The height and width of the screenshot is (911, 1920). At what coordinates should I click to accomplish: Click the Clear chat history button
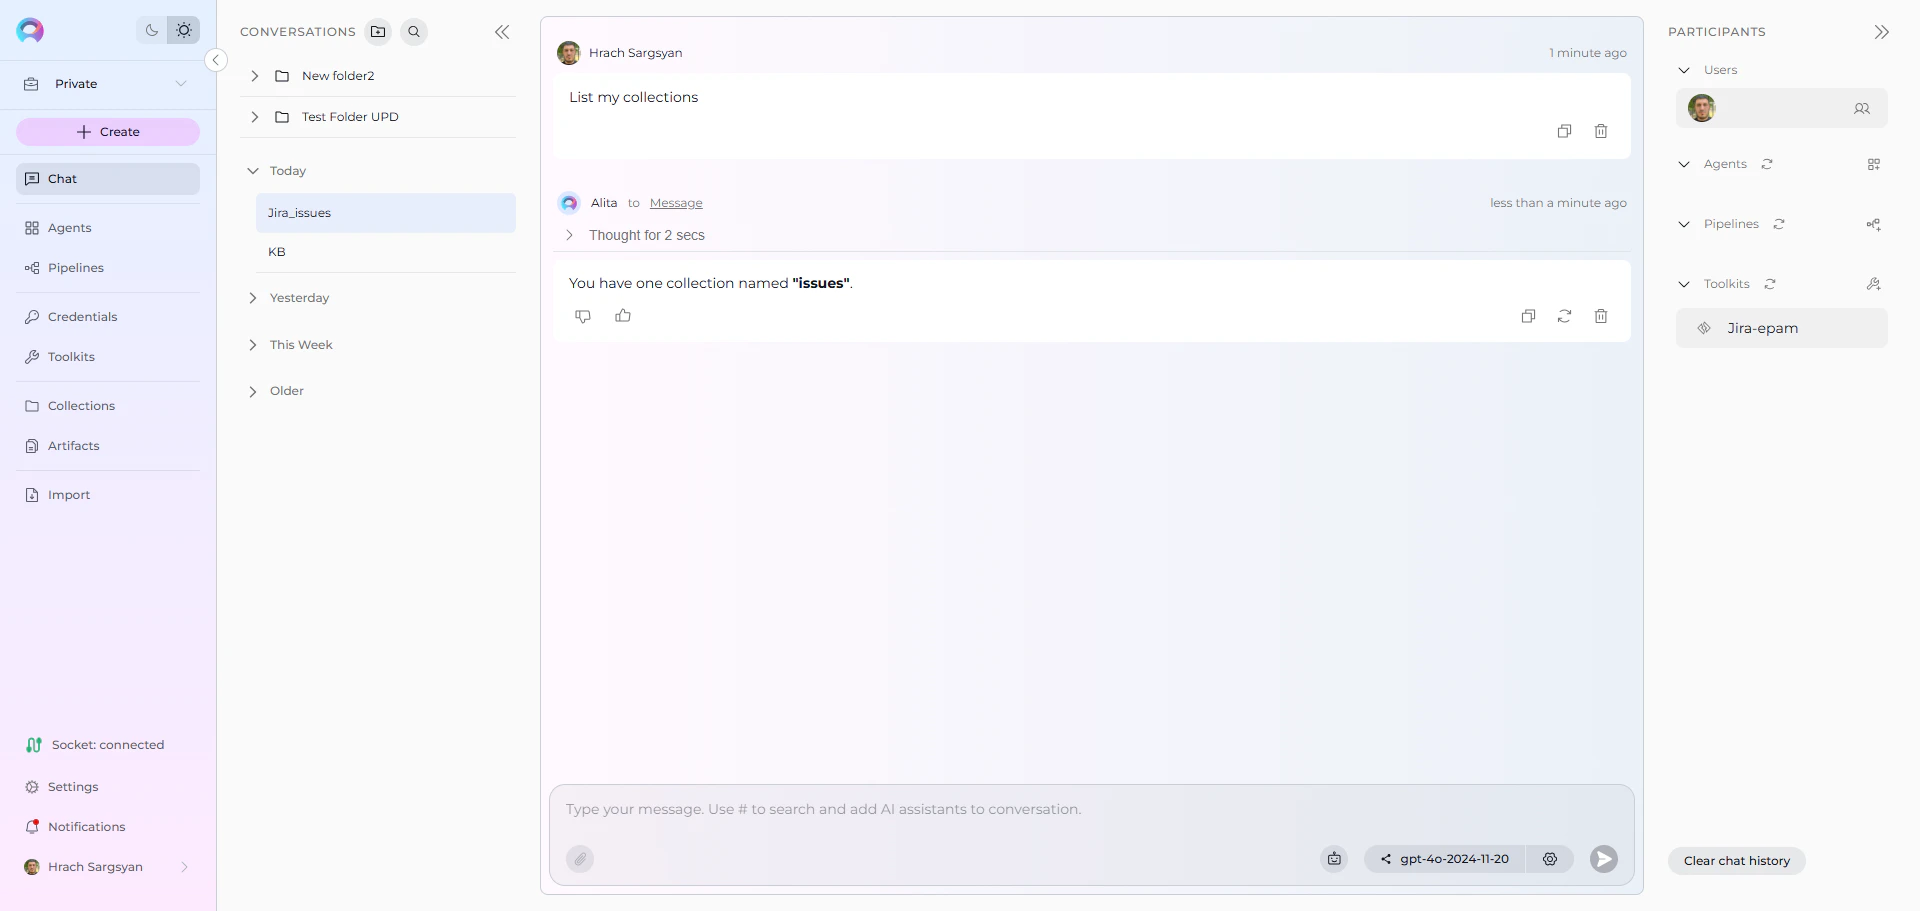pos(1736,860)
